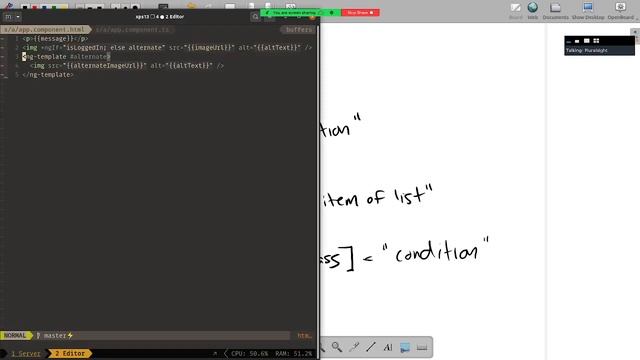Click the NORMAL mode indicator
The height and width of the screenshot is (360, 640).
15,336
